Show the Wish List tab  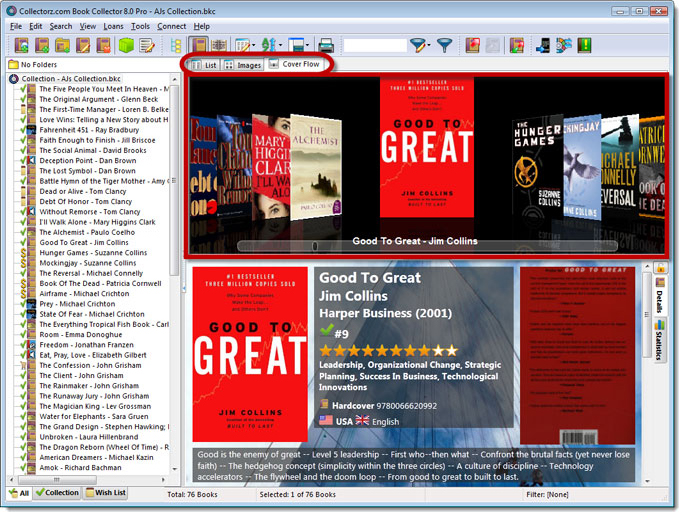[x=107, y=493]
